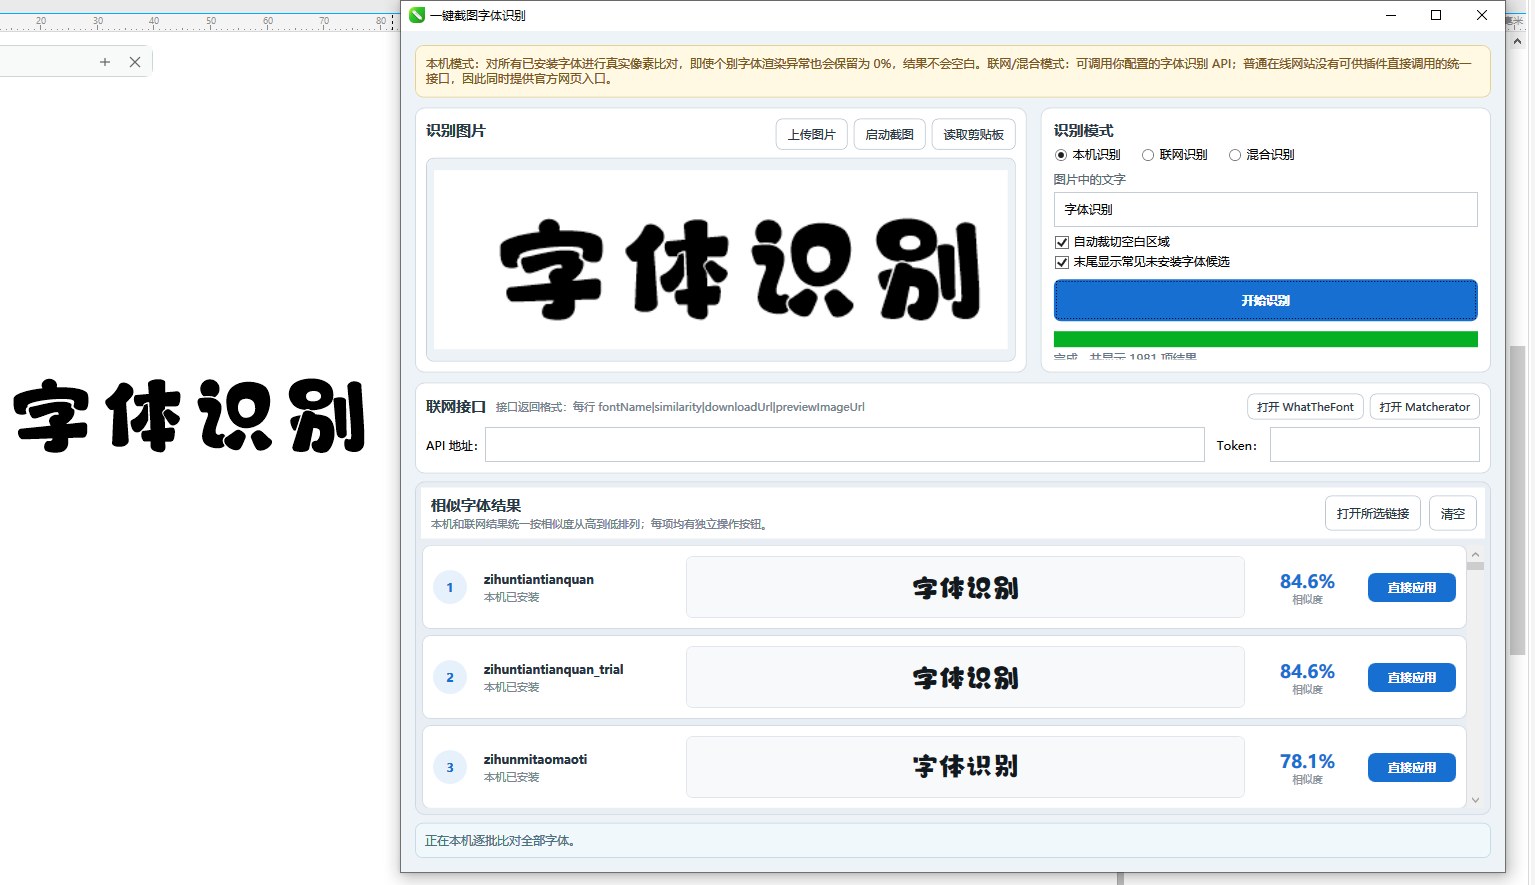The image size is (1535, 885).
Task: Toggle 末尾显示常见未安装字体候选 checkbox
Action: point(1062,262)
